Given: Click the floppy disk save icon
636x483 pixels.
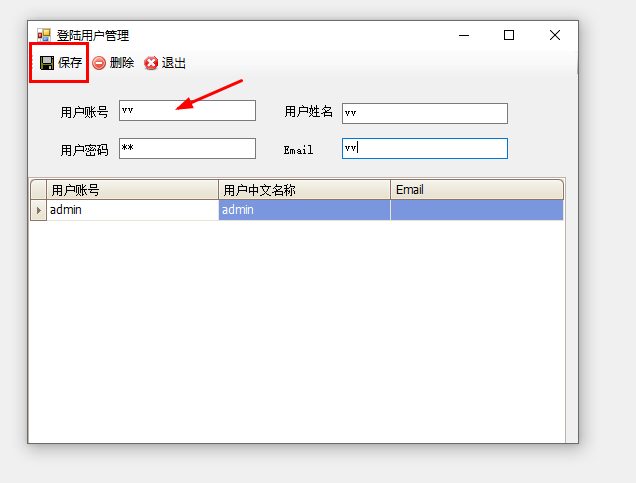Looking at the screenshot, I should pyautogui.click(x=47, y=63).
